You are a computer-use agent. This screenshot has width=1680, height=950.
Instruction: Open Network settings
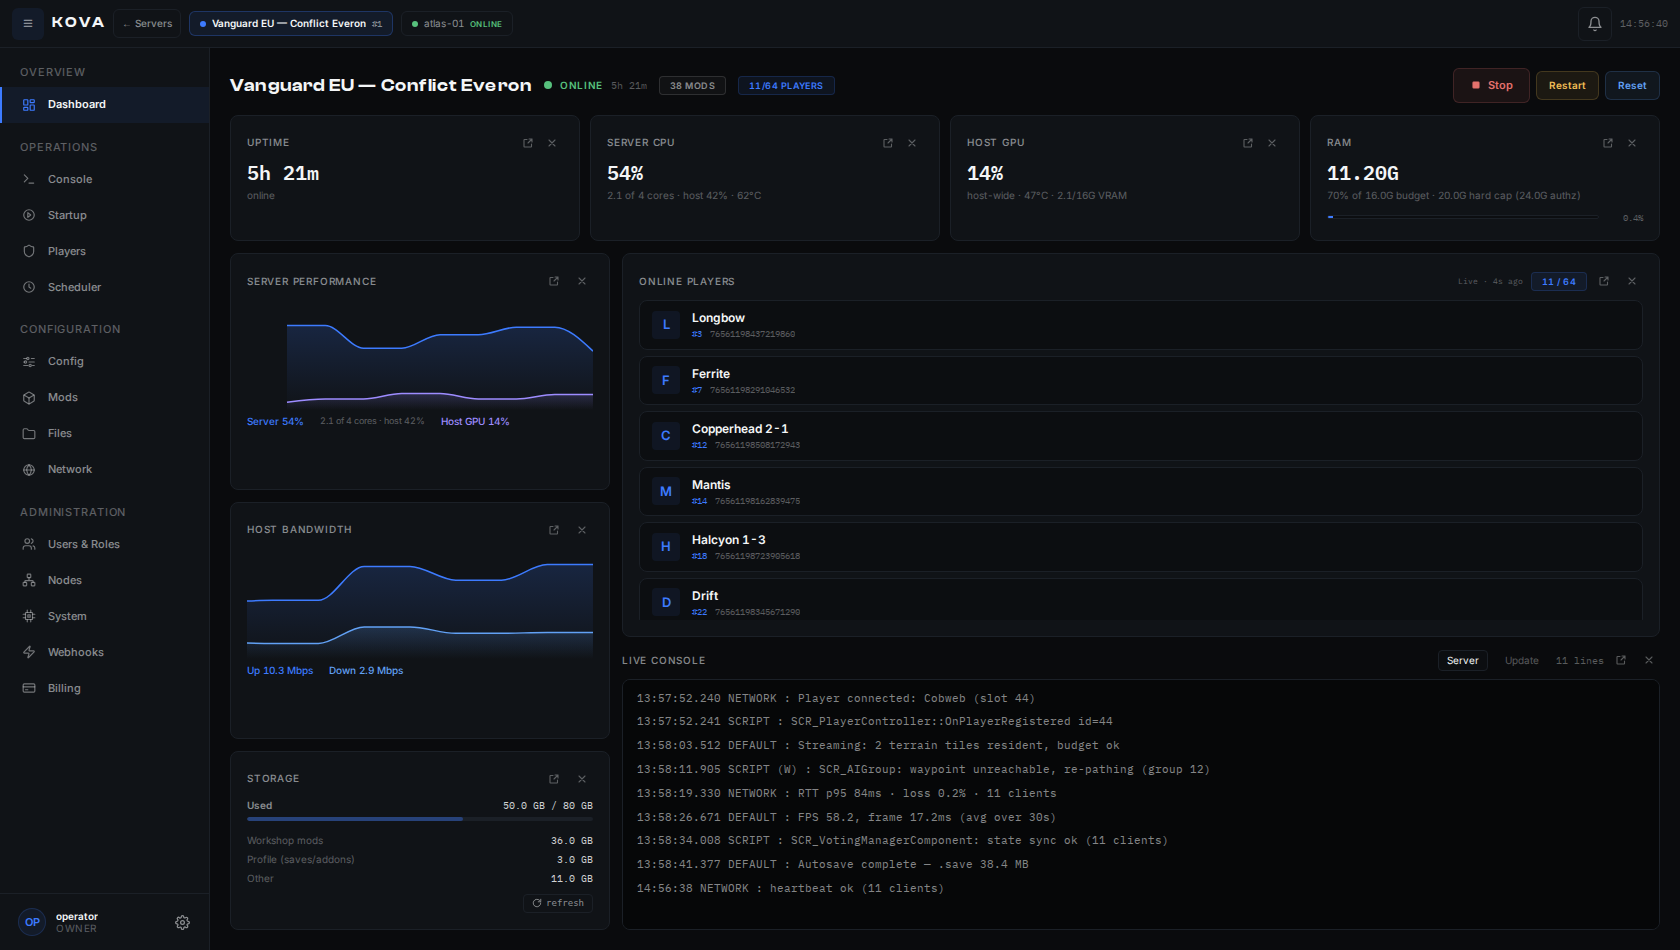pyautogui.click(x=105, y=469)
